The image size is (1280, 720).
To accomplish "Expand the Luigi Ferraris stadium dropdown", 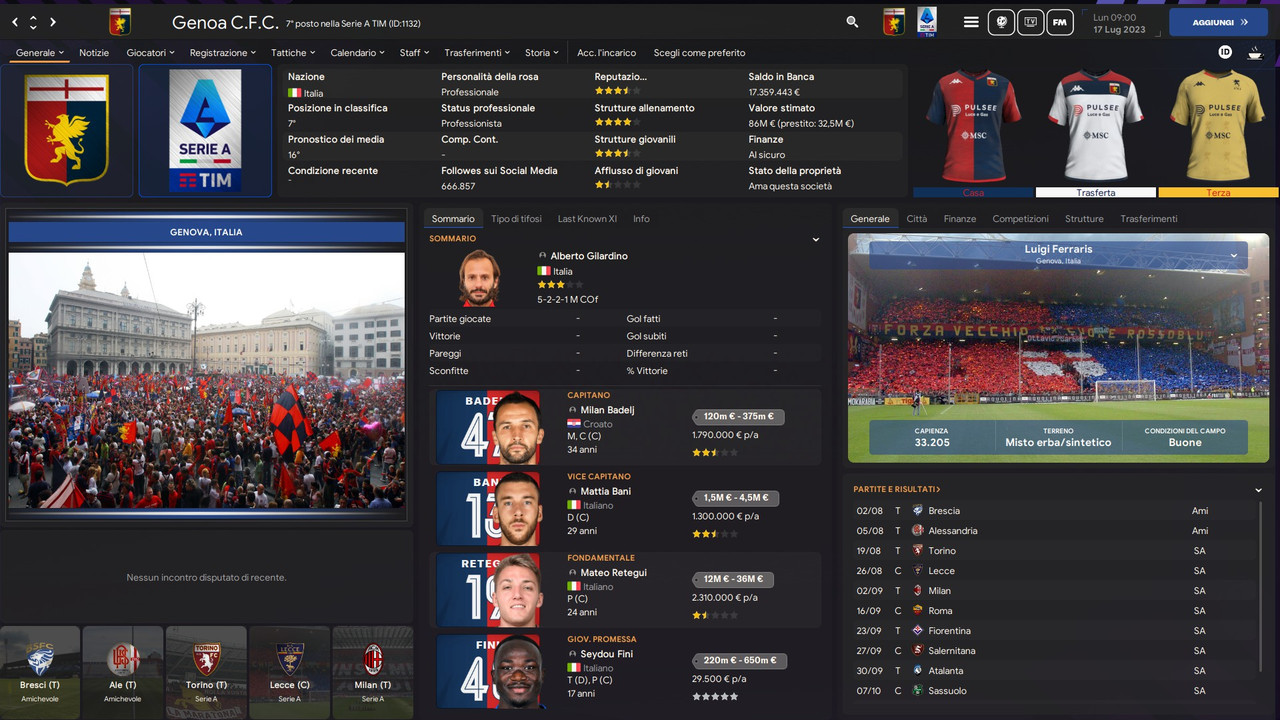I will pos(1234,255).
